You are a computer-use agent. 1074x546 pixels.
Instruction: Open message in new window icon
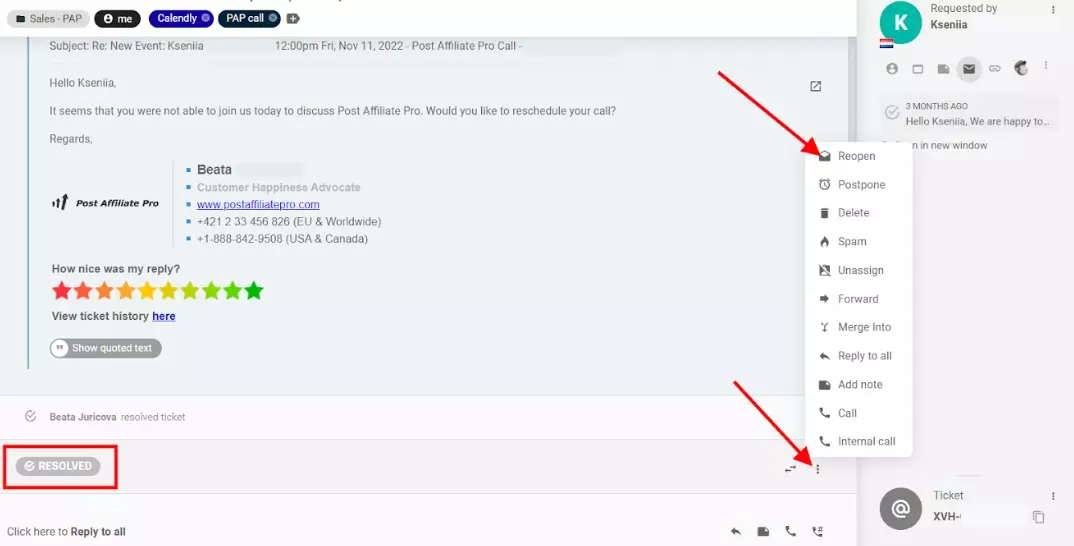(x=815, y=87)
